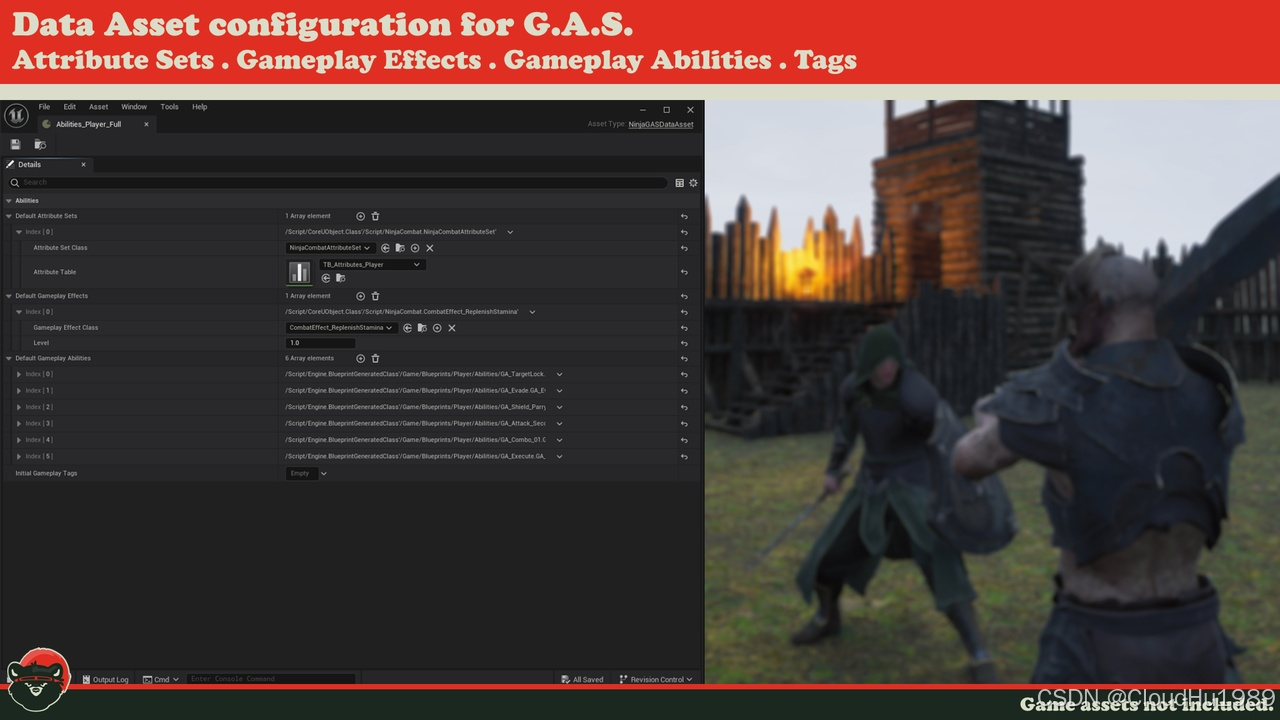Open options for GA_Combo_01 array element

(x=559, y=440)
